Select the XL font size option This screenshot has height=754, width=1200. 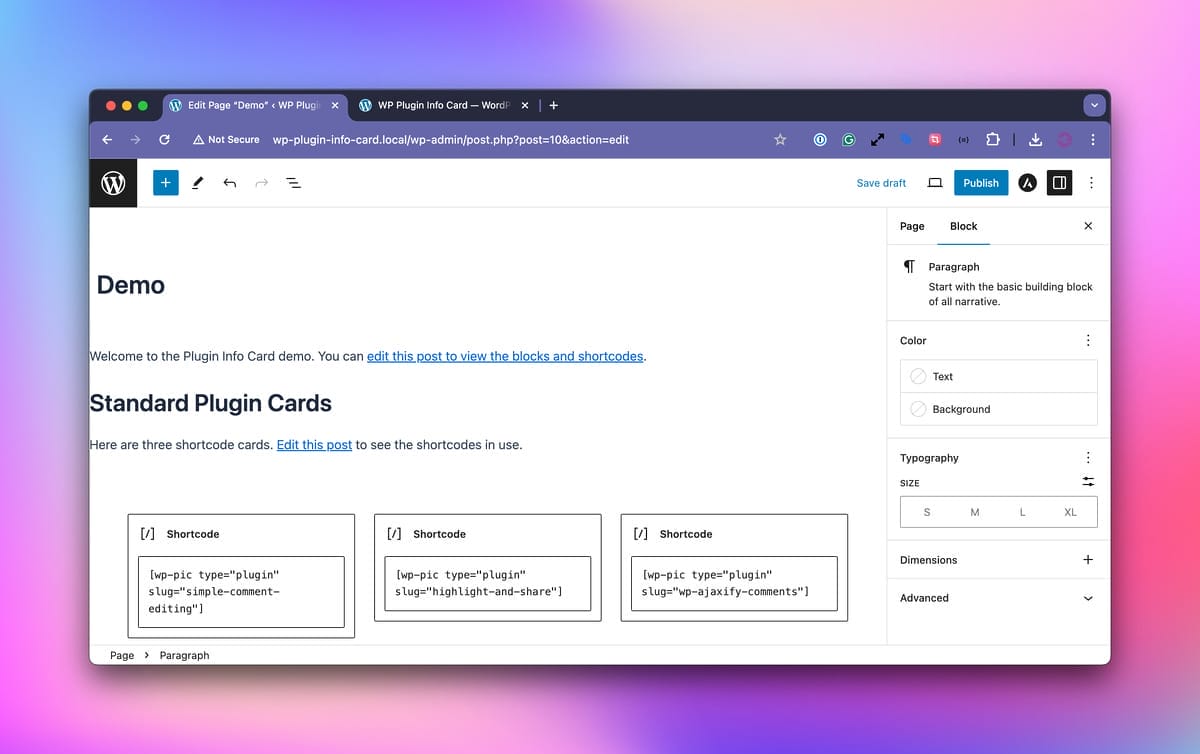tap(1070, 512)
